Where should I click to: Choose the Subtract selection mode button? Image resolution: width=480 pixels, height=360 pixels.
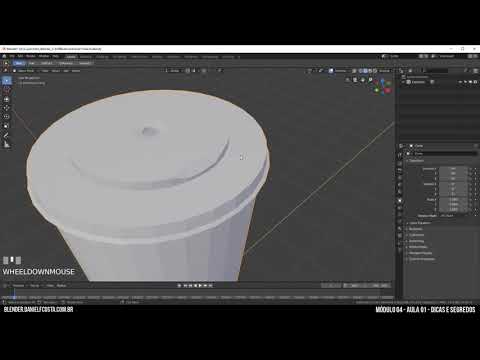coord(47,63)
